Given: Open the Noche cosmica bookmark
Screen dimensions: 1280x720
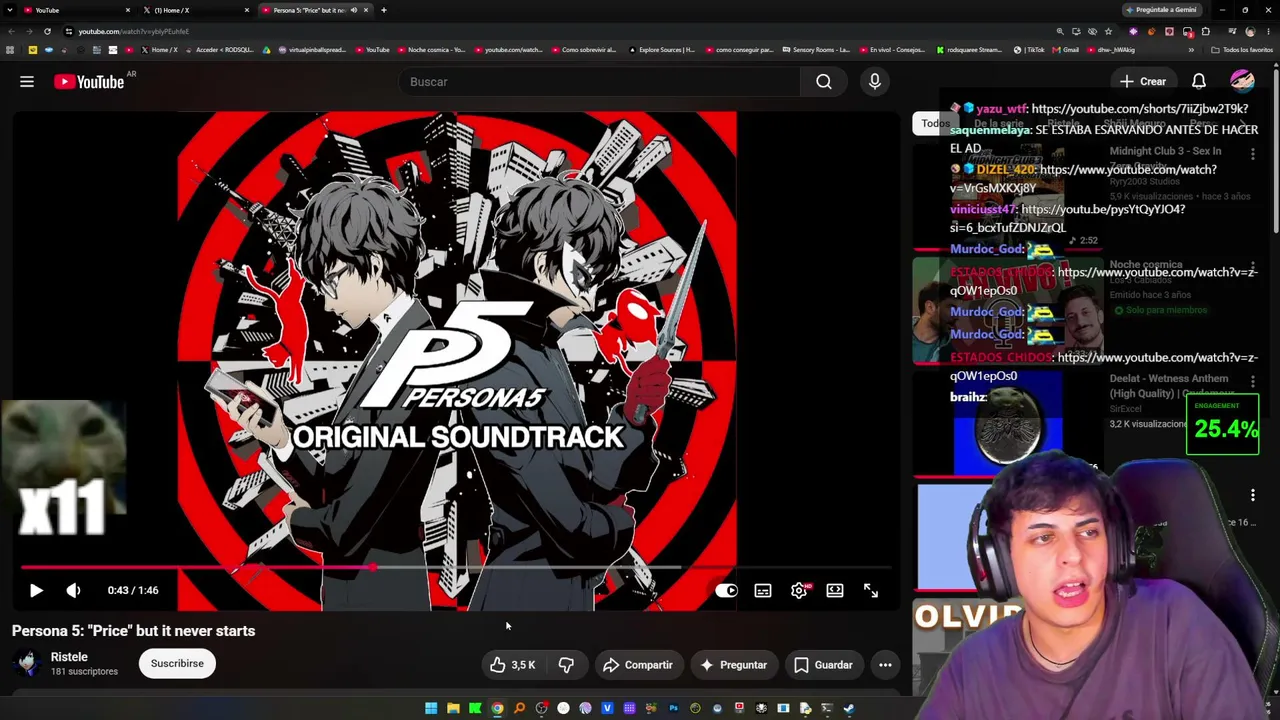Looking at the screenshot, I should 432,50.
